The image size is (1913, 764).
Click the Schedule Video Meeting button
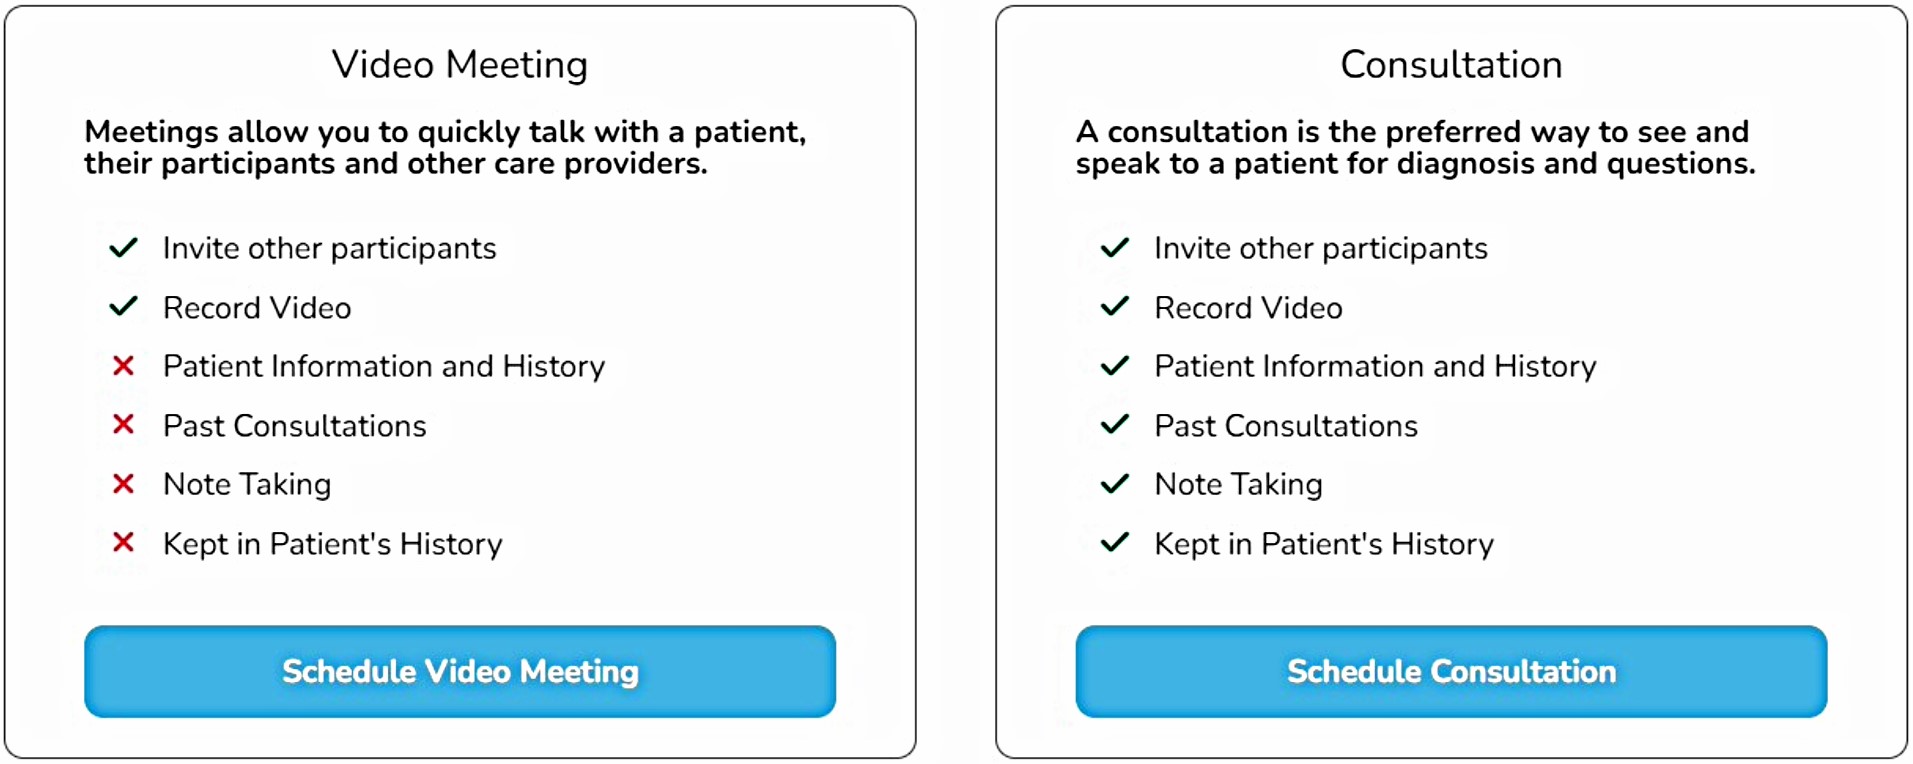[460, 671]
